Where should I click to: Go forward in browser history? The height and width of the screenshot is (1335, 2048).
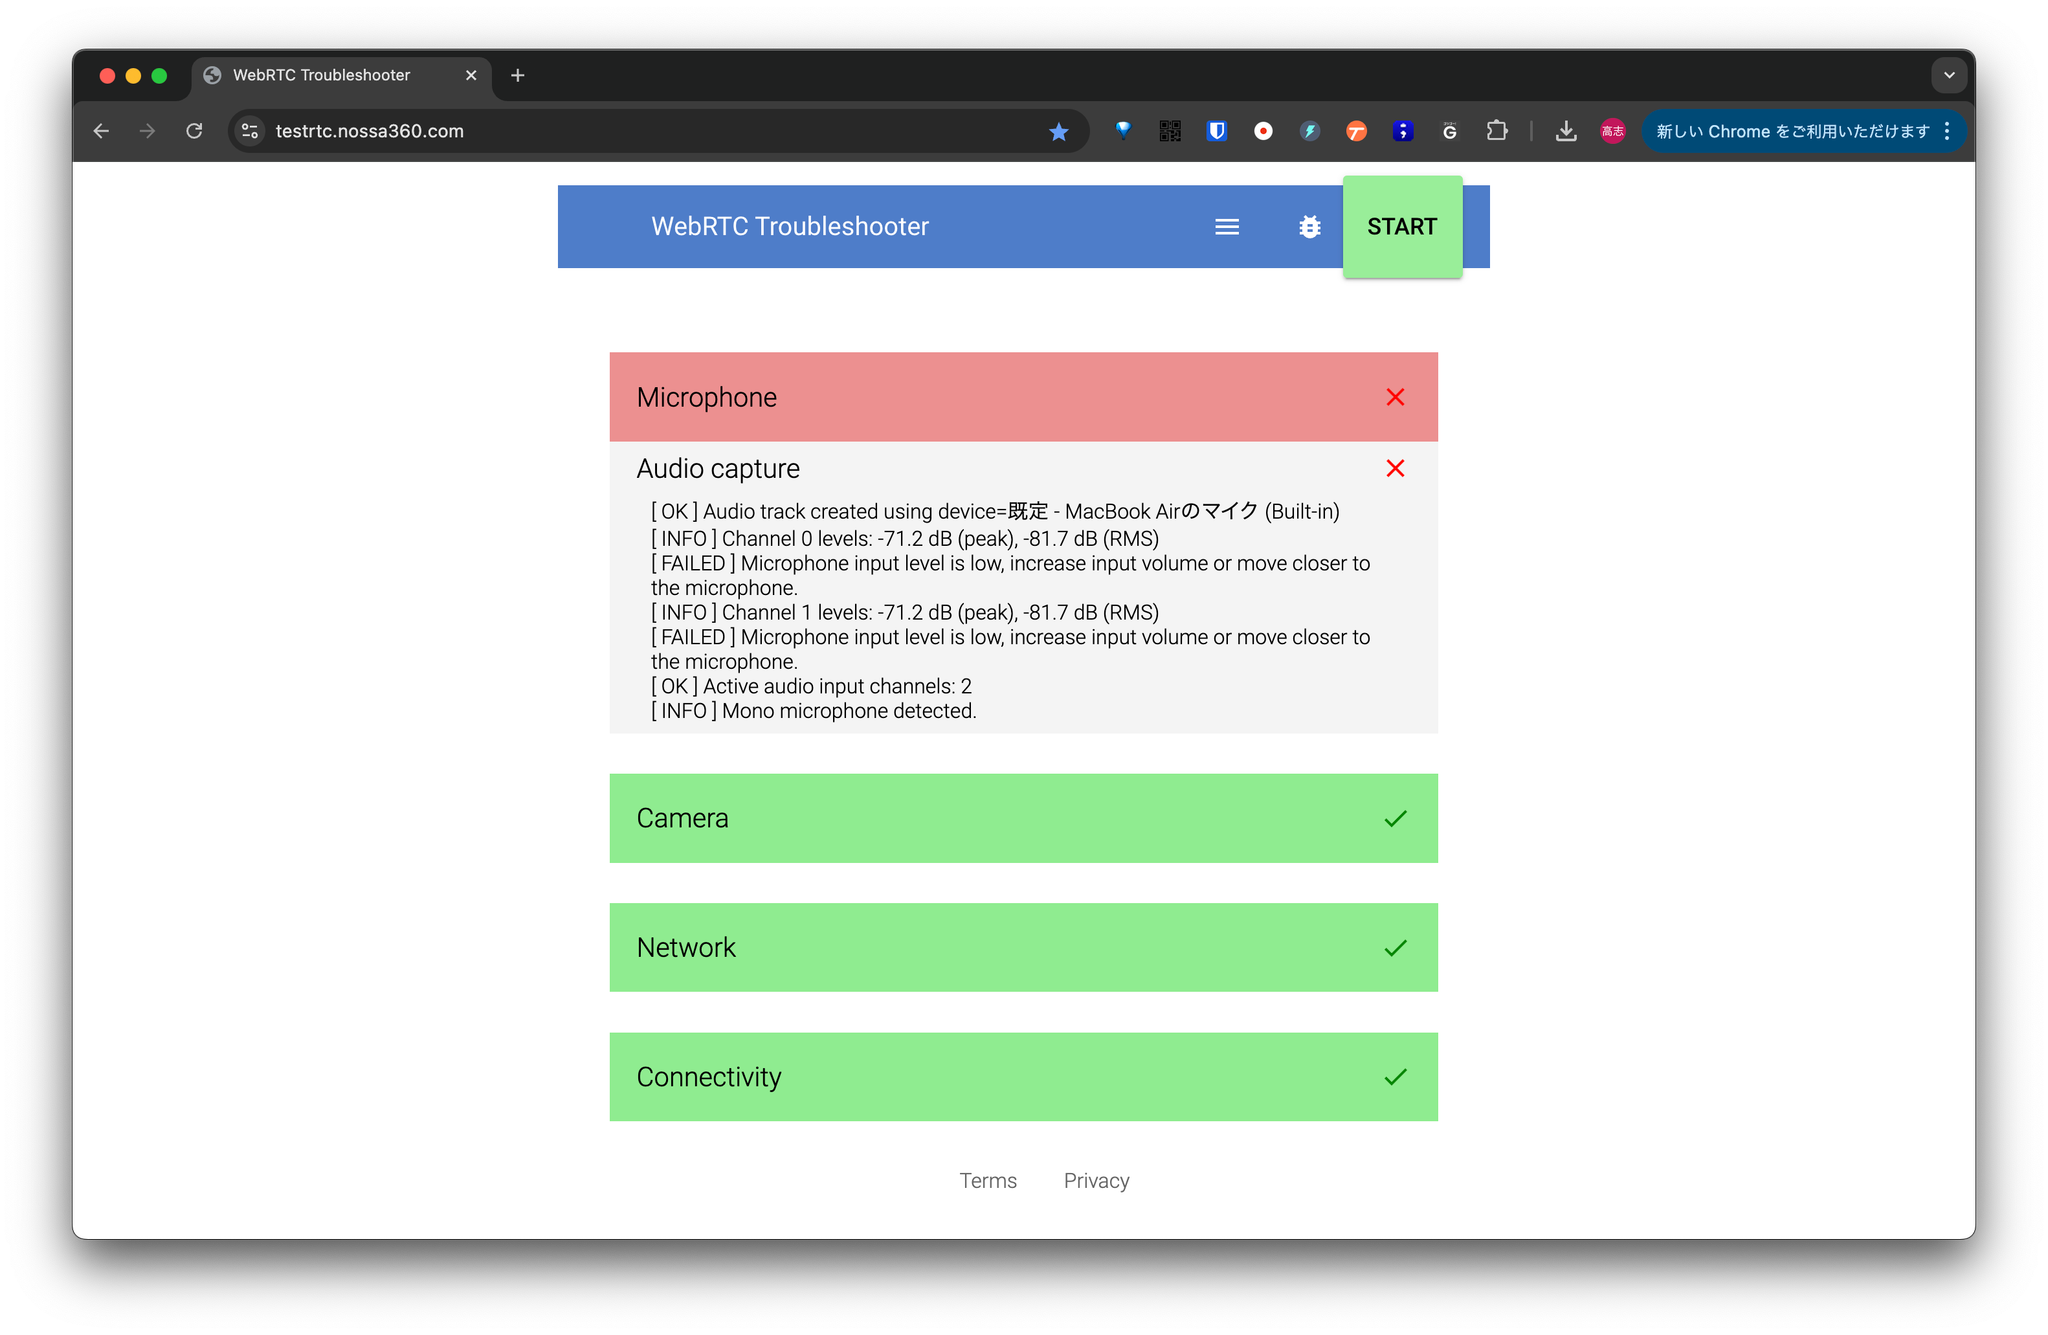coord(147,131)
